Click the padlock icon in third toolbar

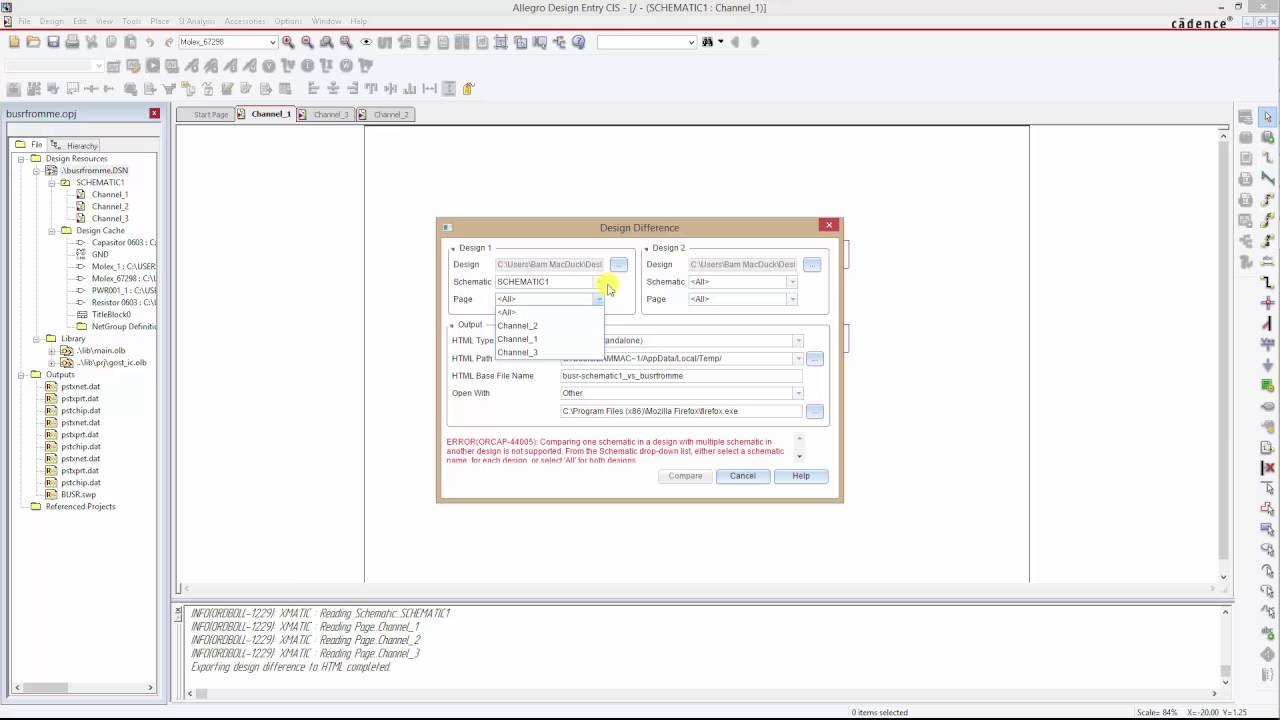(x=468, y=88)
